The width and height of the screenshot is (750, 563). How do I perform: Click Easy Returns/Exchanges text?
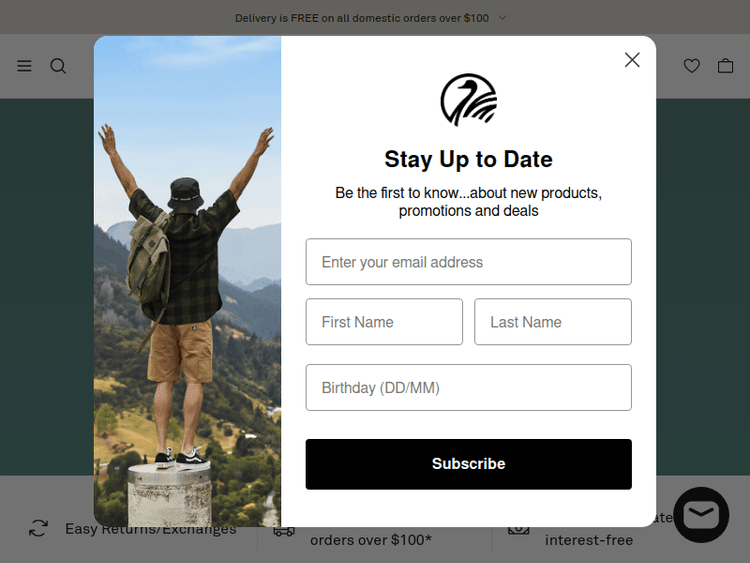[x=151, y=529]
